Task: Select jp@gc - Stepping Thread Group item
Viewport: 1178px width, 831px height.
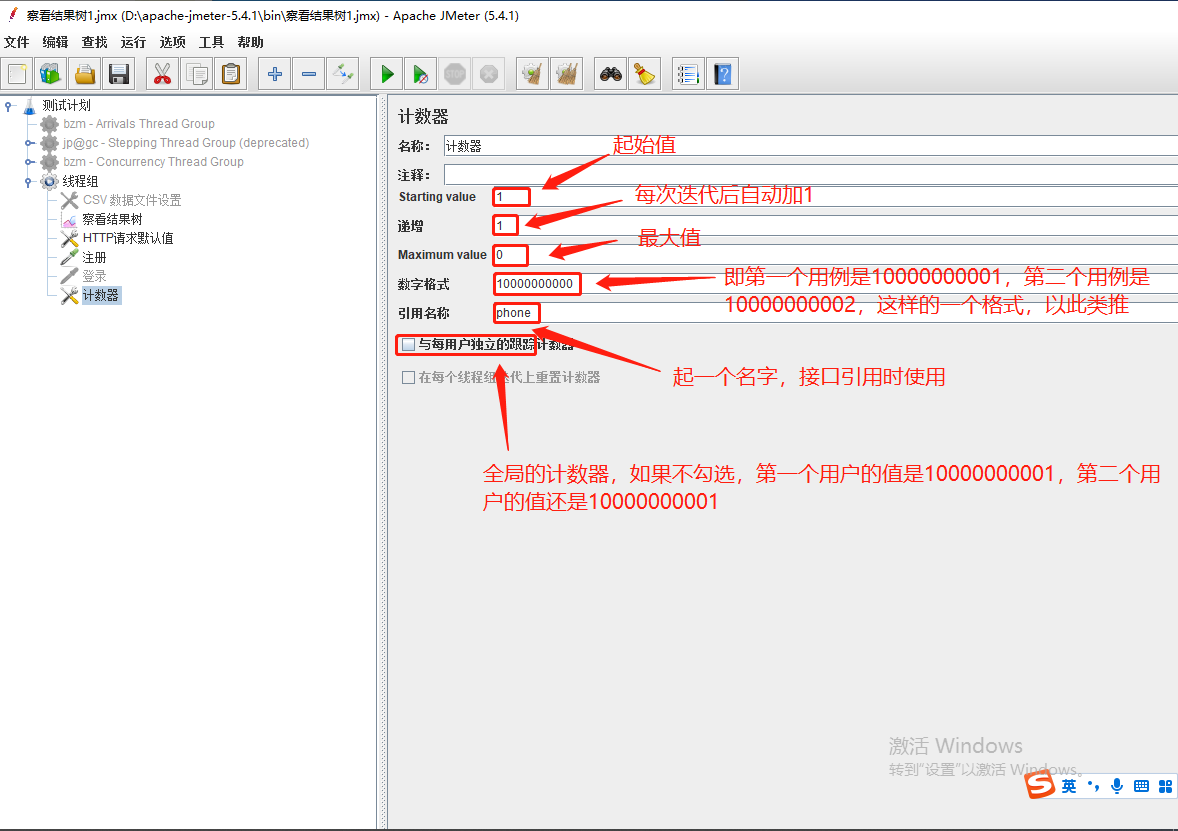Action: (x=186, y=143)
